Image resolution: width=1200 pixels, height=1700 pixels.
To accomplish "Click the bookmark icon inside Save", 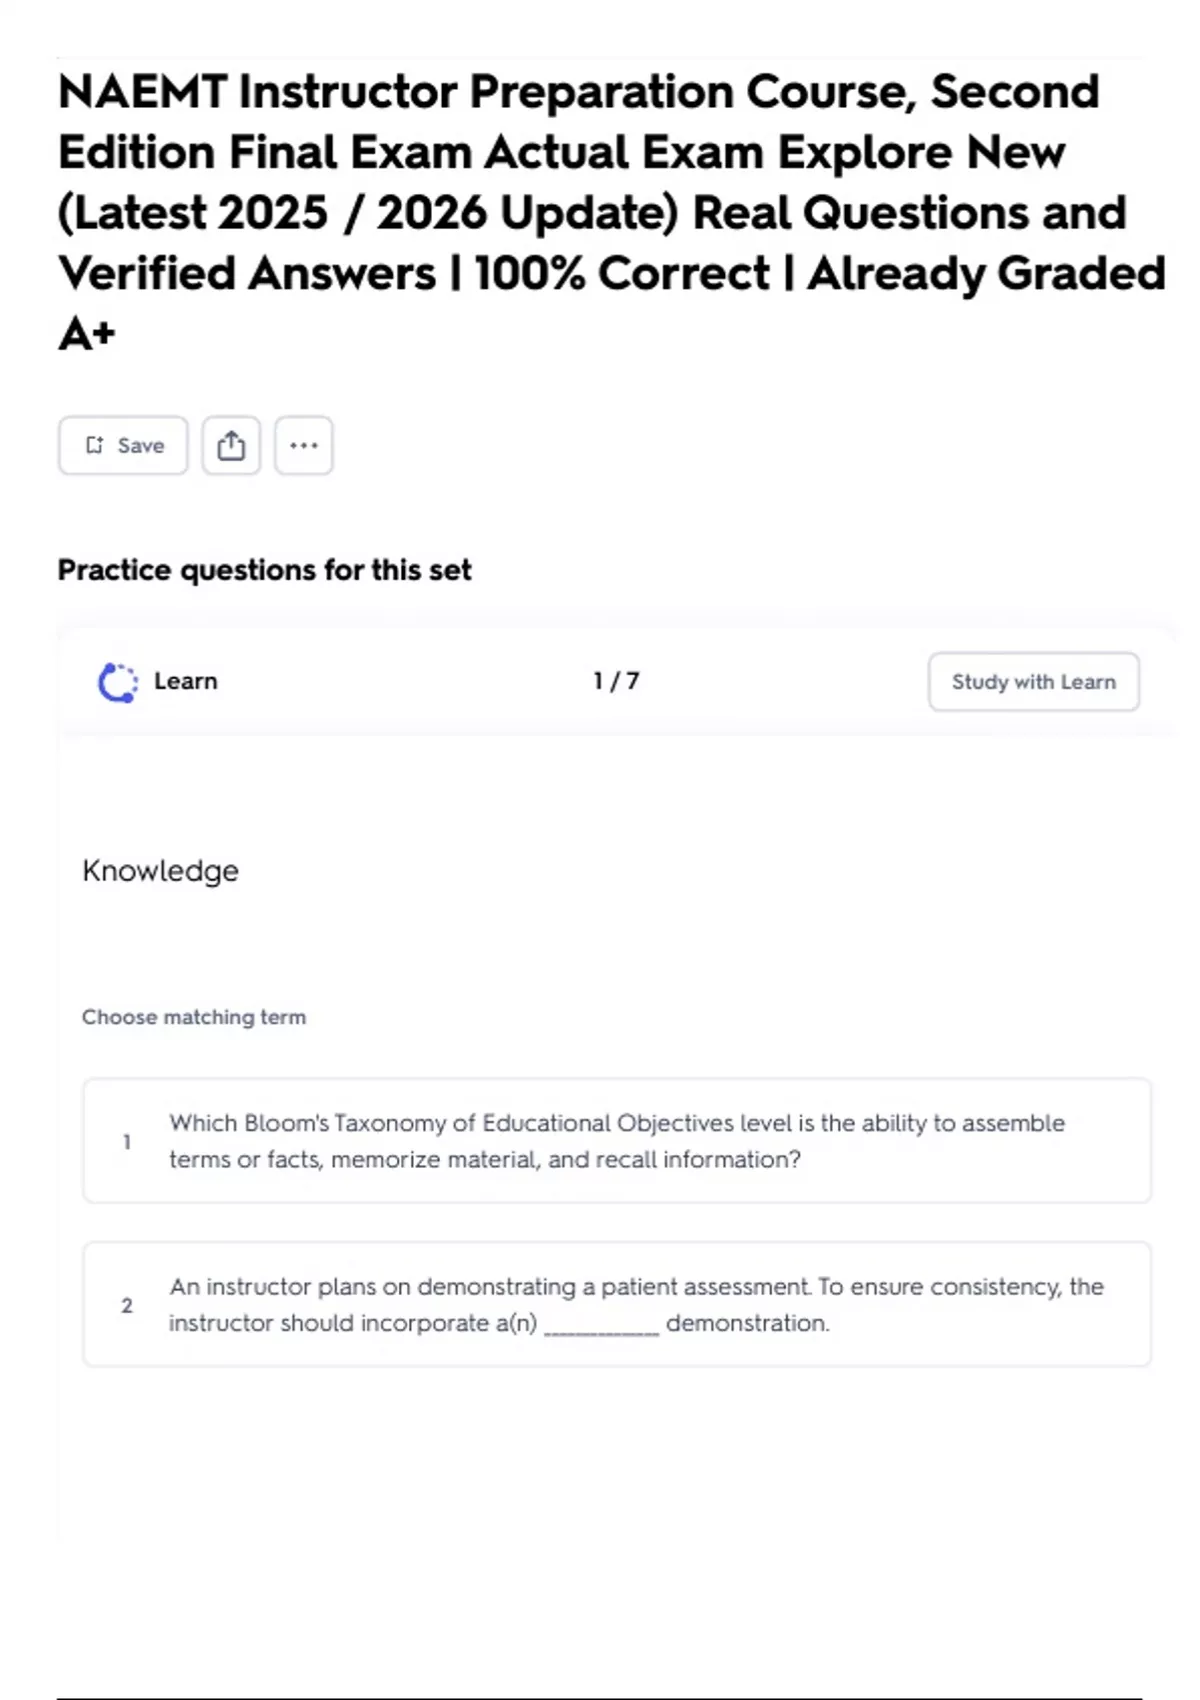I will click(x=94, y=446).
